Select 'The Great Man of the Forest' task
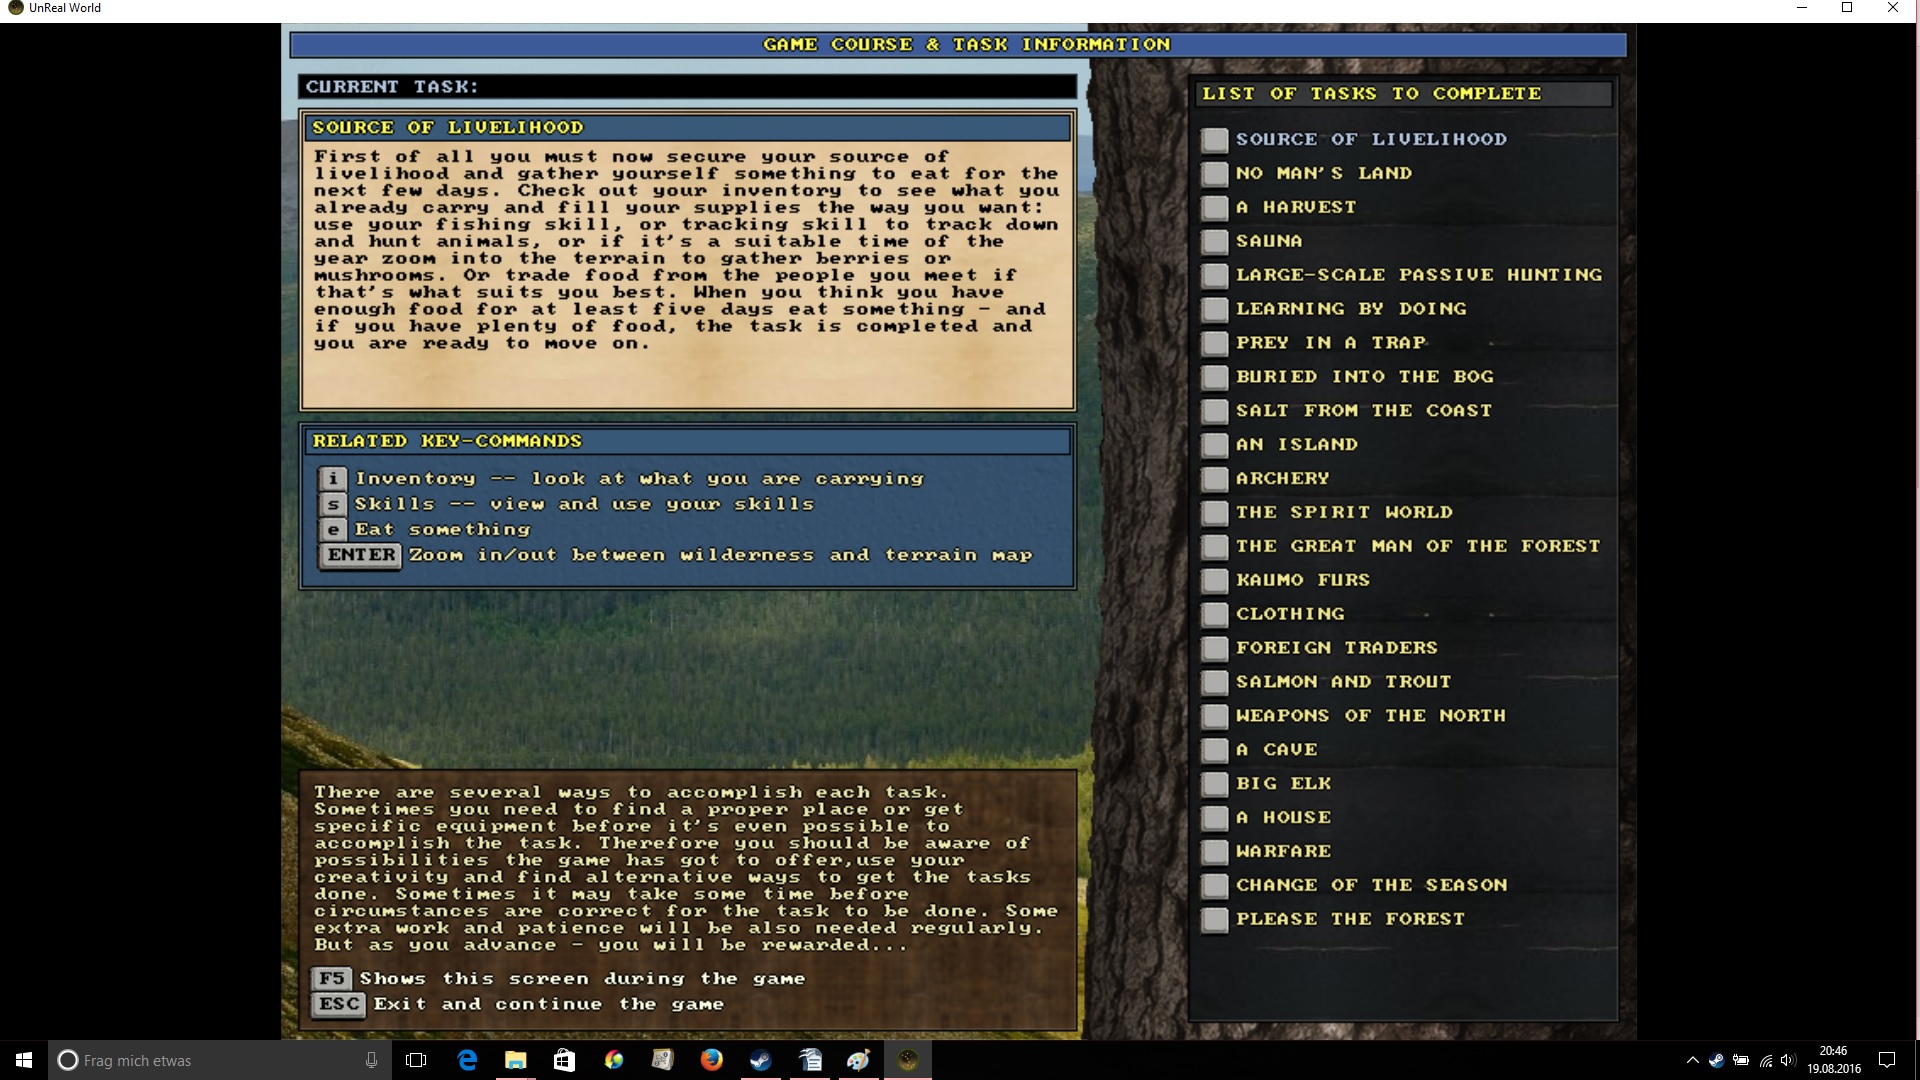 tap(1418, 547)
